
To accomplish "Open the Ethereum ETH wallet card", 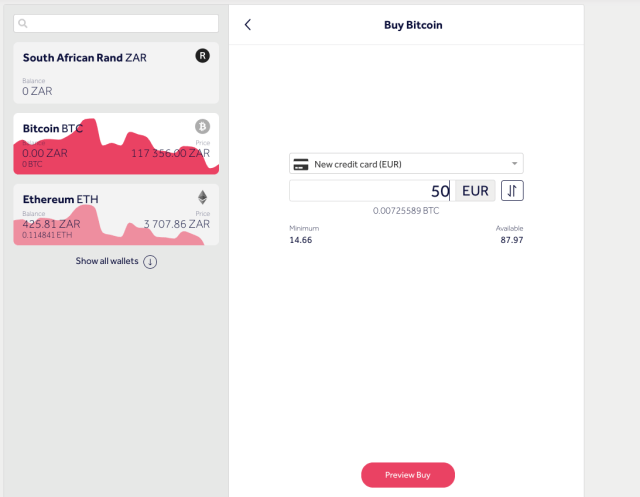I will 116,213.
